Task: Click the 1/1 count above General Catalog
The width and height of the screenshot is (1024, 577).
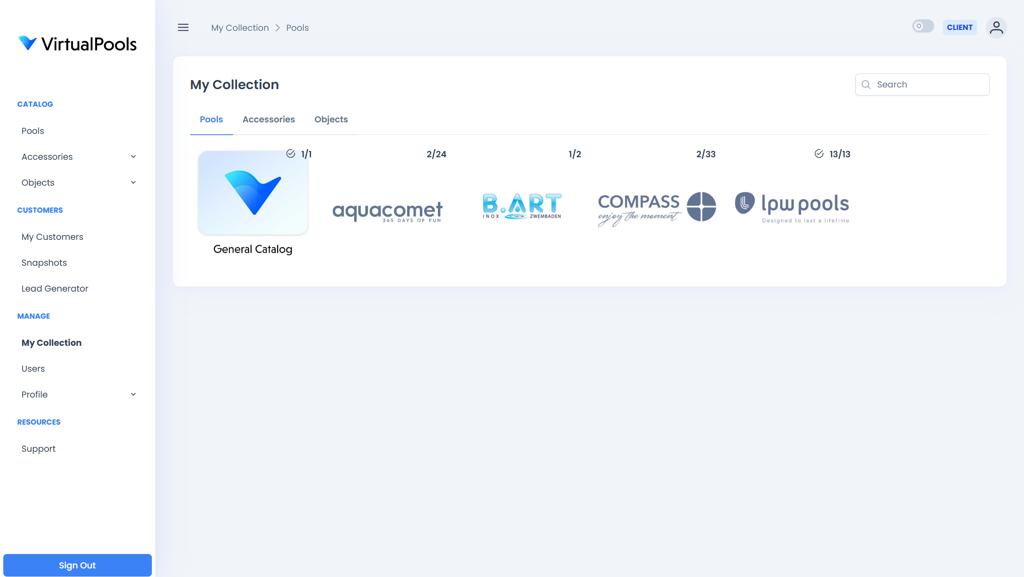Action: click(x=306, y=154)
